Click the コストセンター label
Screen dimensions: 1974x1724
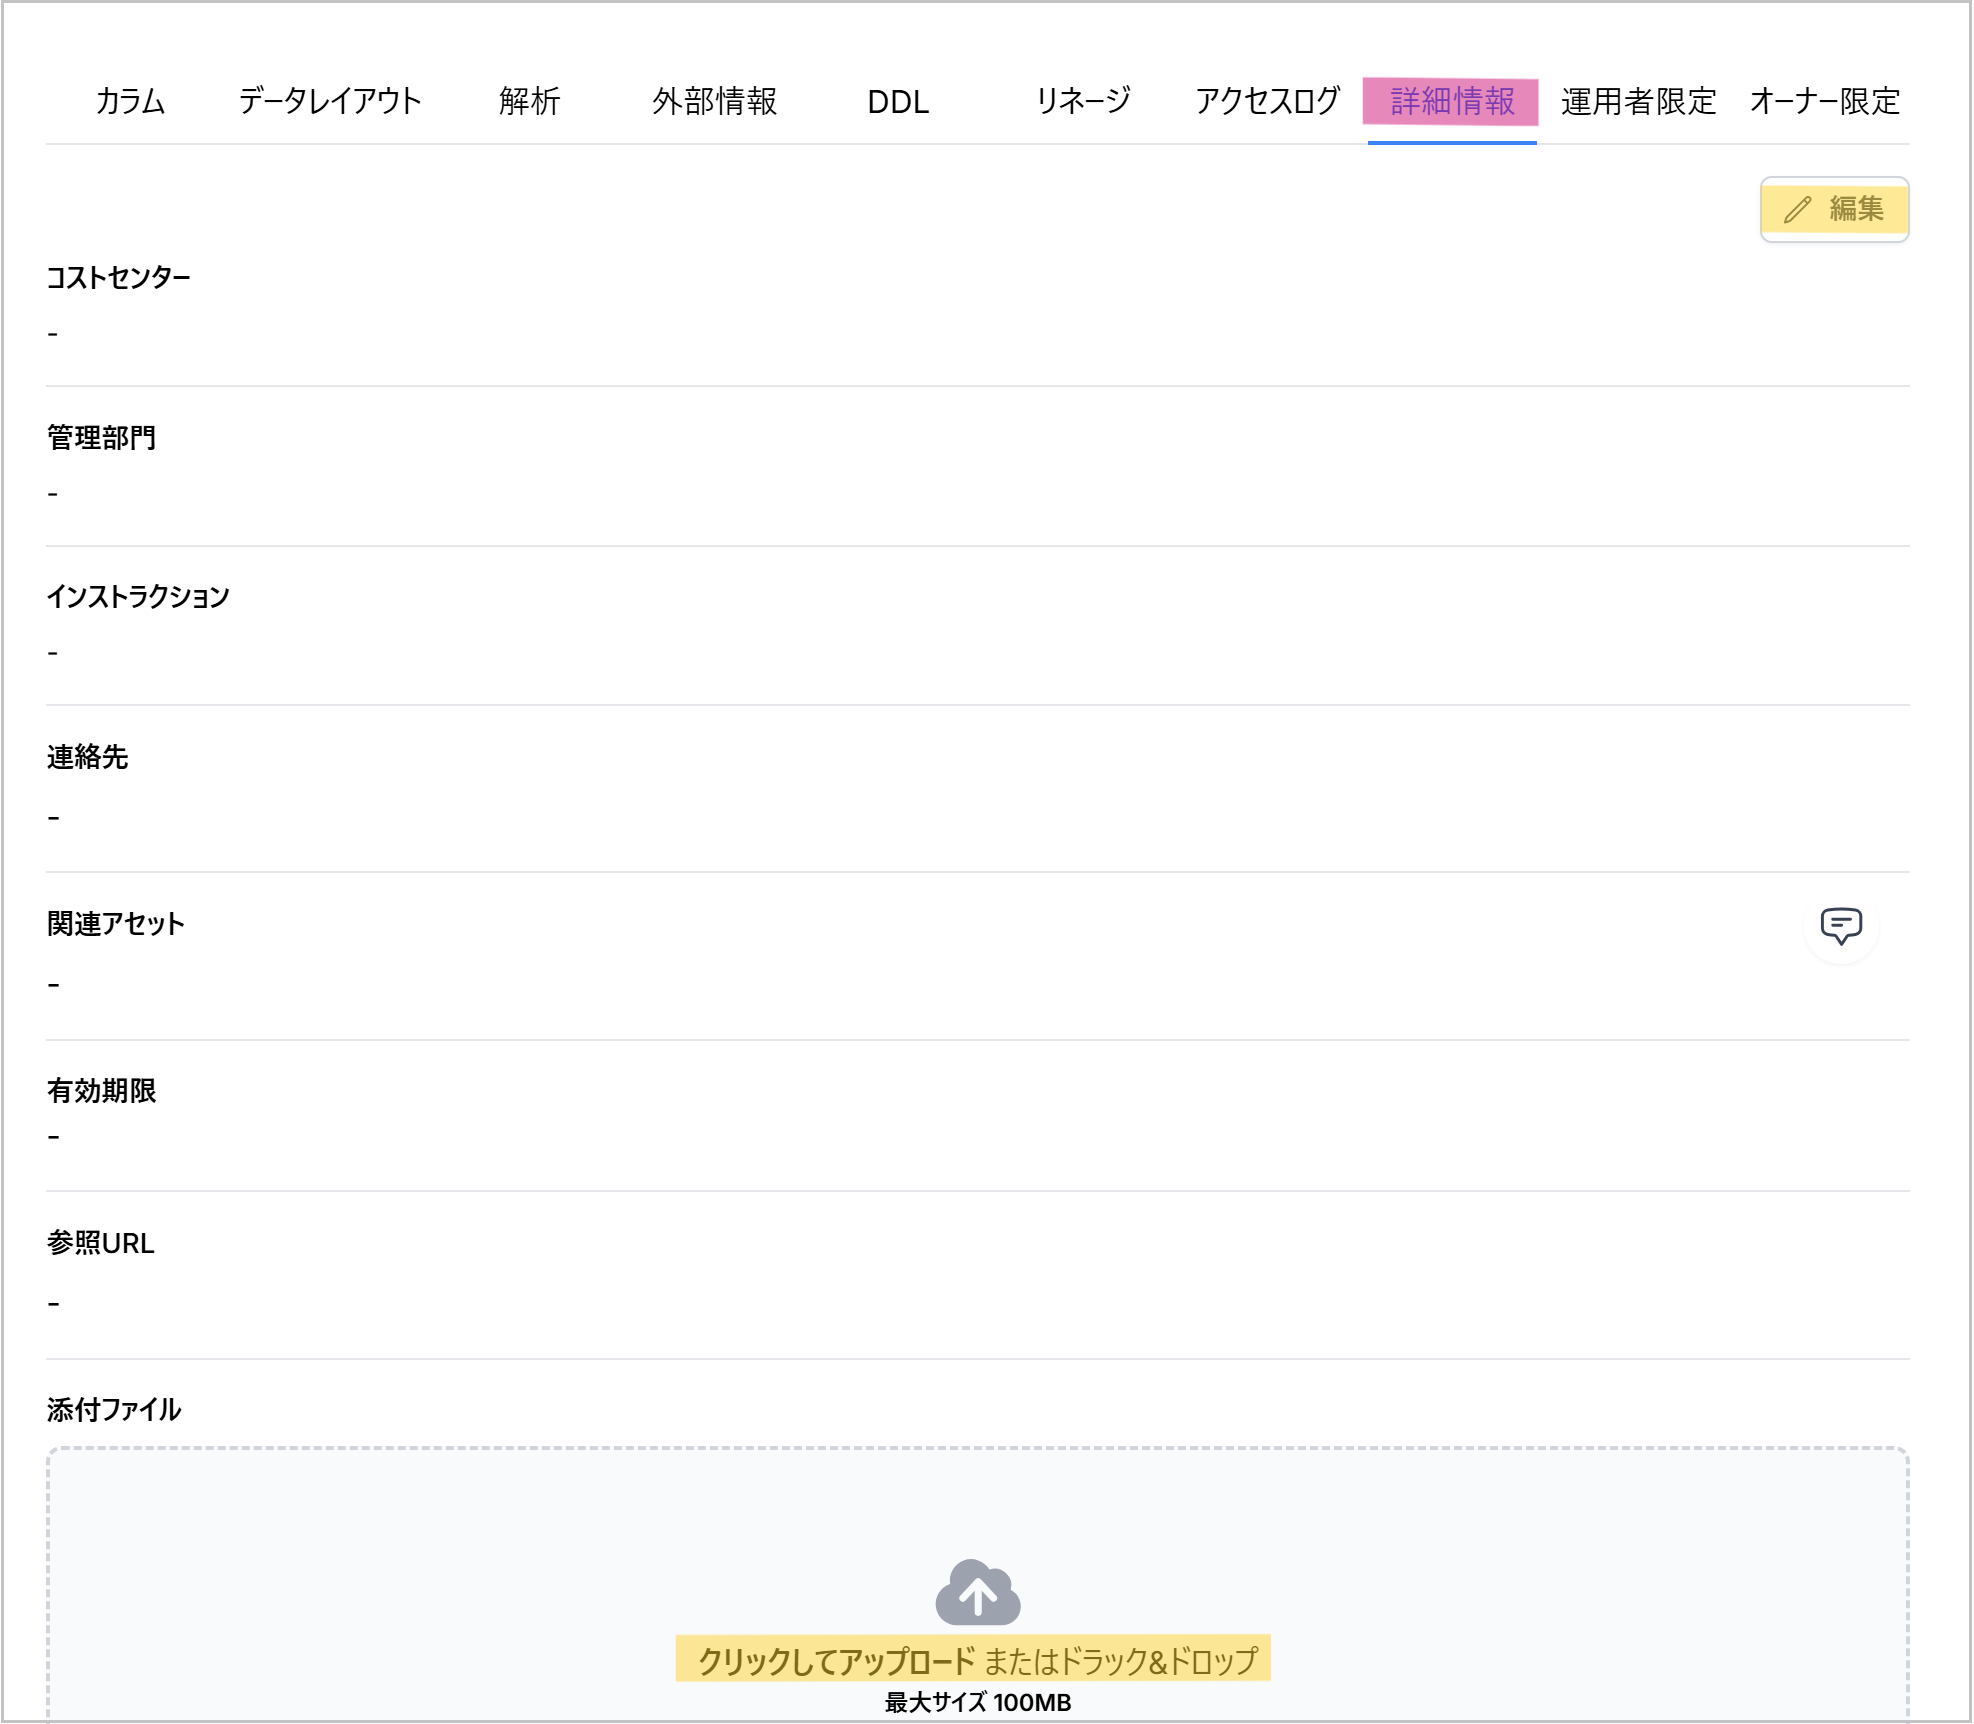click(x=118, y=277)
